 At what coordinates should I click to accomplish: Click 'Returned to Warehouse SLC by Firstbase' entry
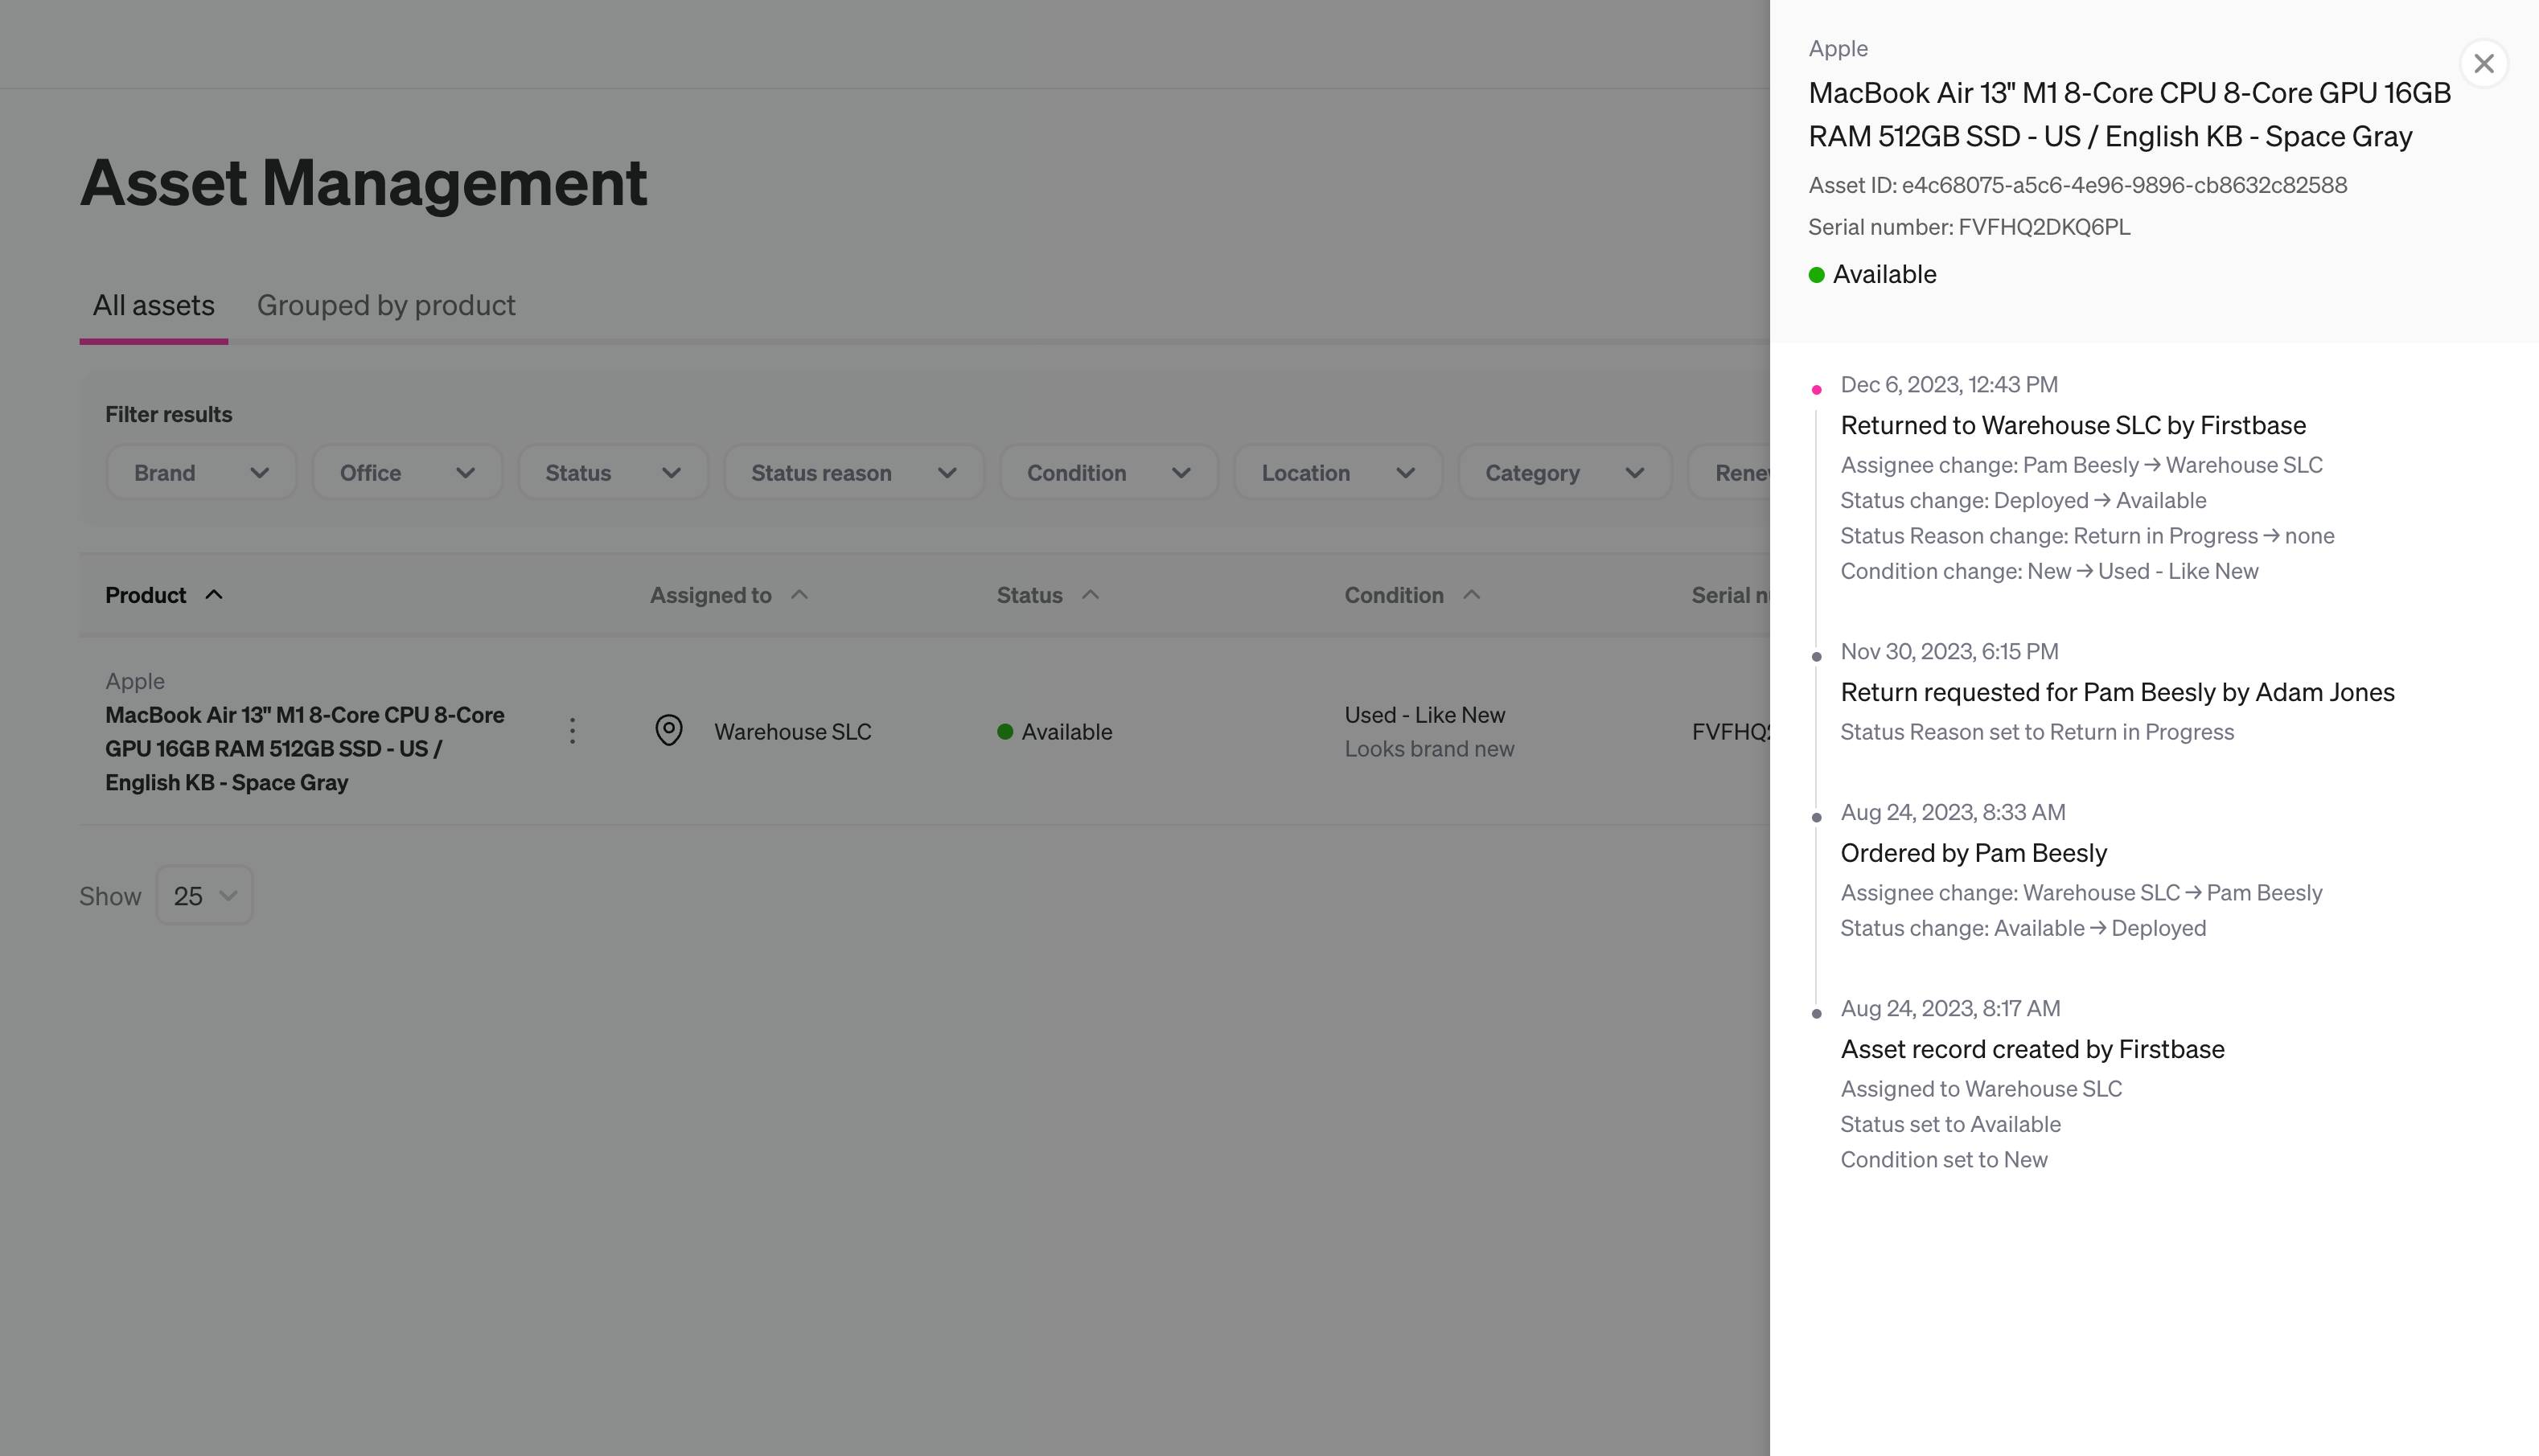point(2073,425)
